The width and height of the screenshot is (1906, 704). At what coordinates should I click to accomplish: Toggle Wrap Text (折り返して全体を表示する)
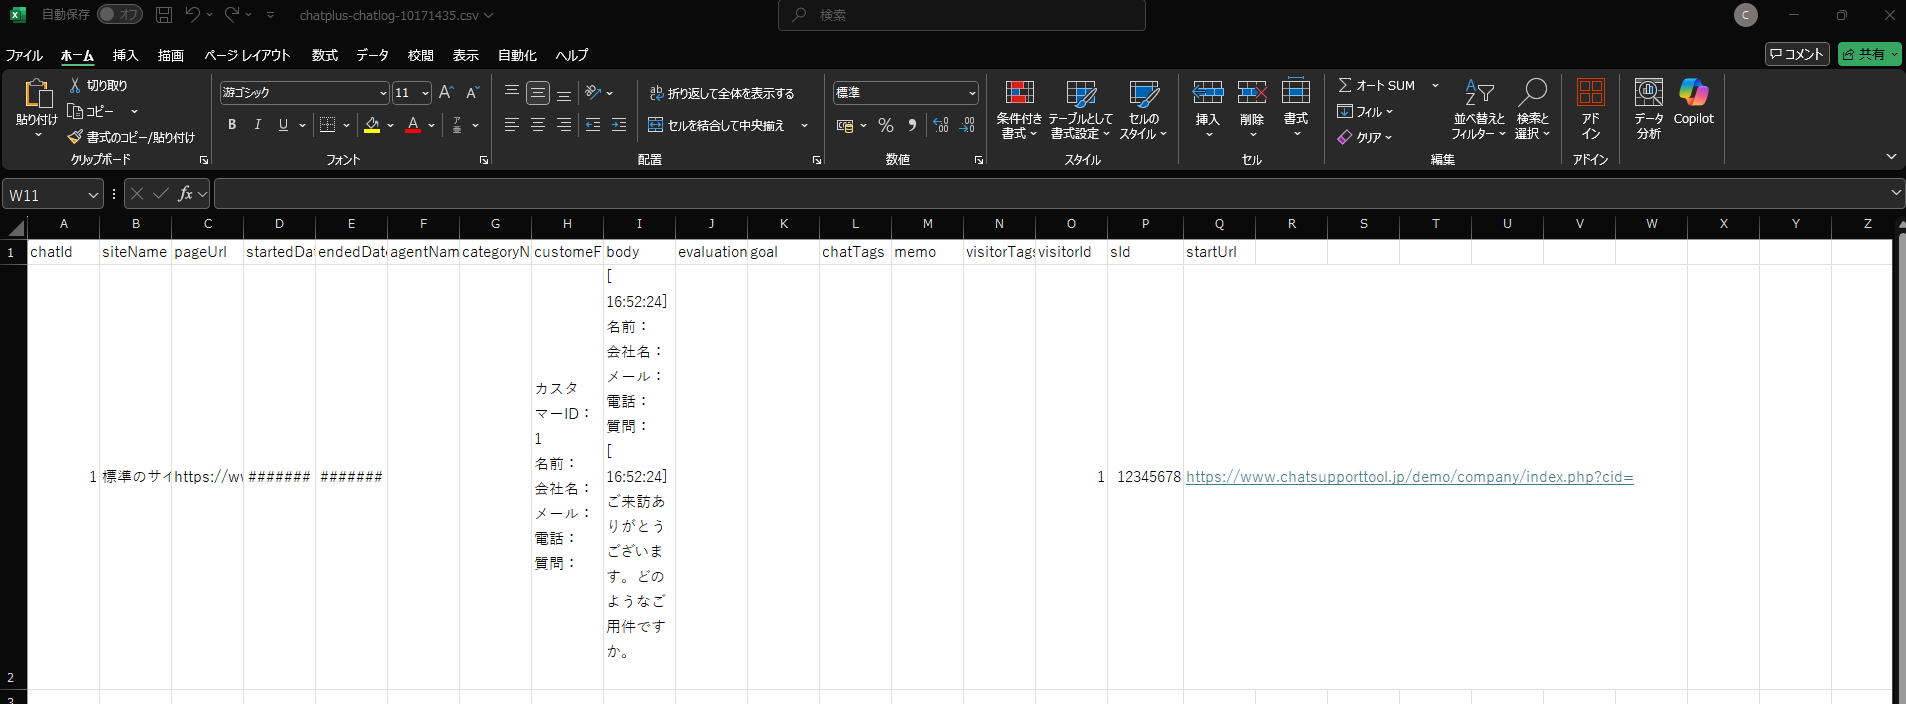click(x=721, y=93)
